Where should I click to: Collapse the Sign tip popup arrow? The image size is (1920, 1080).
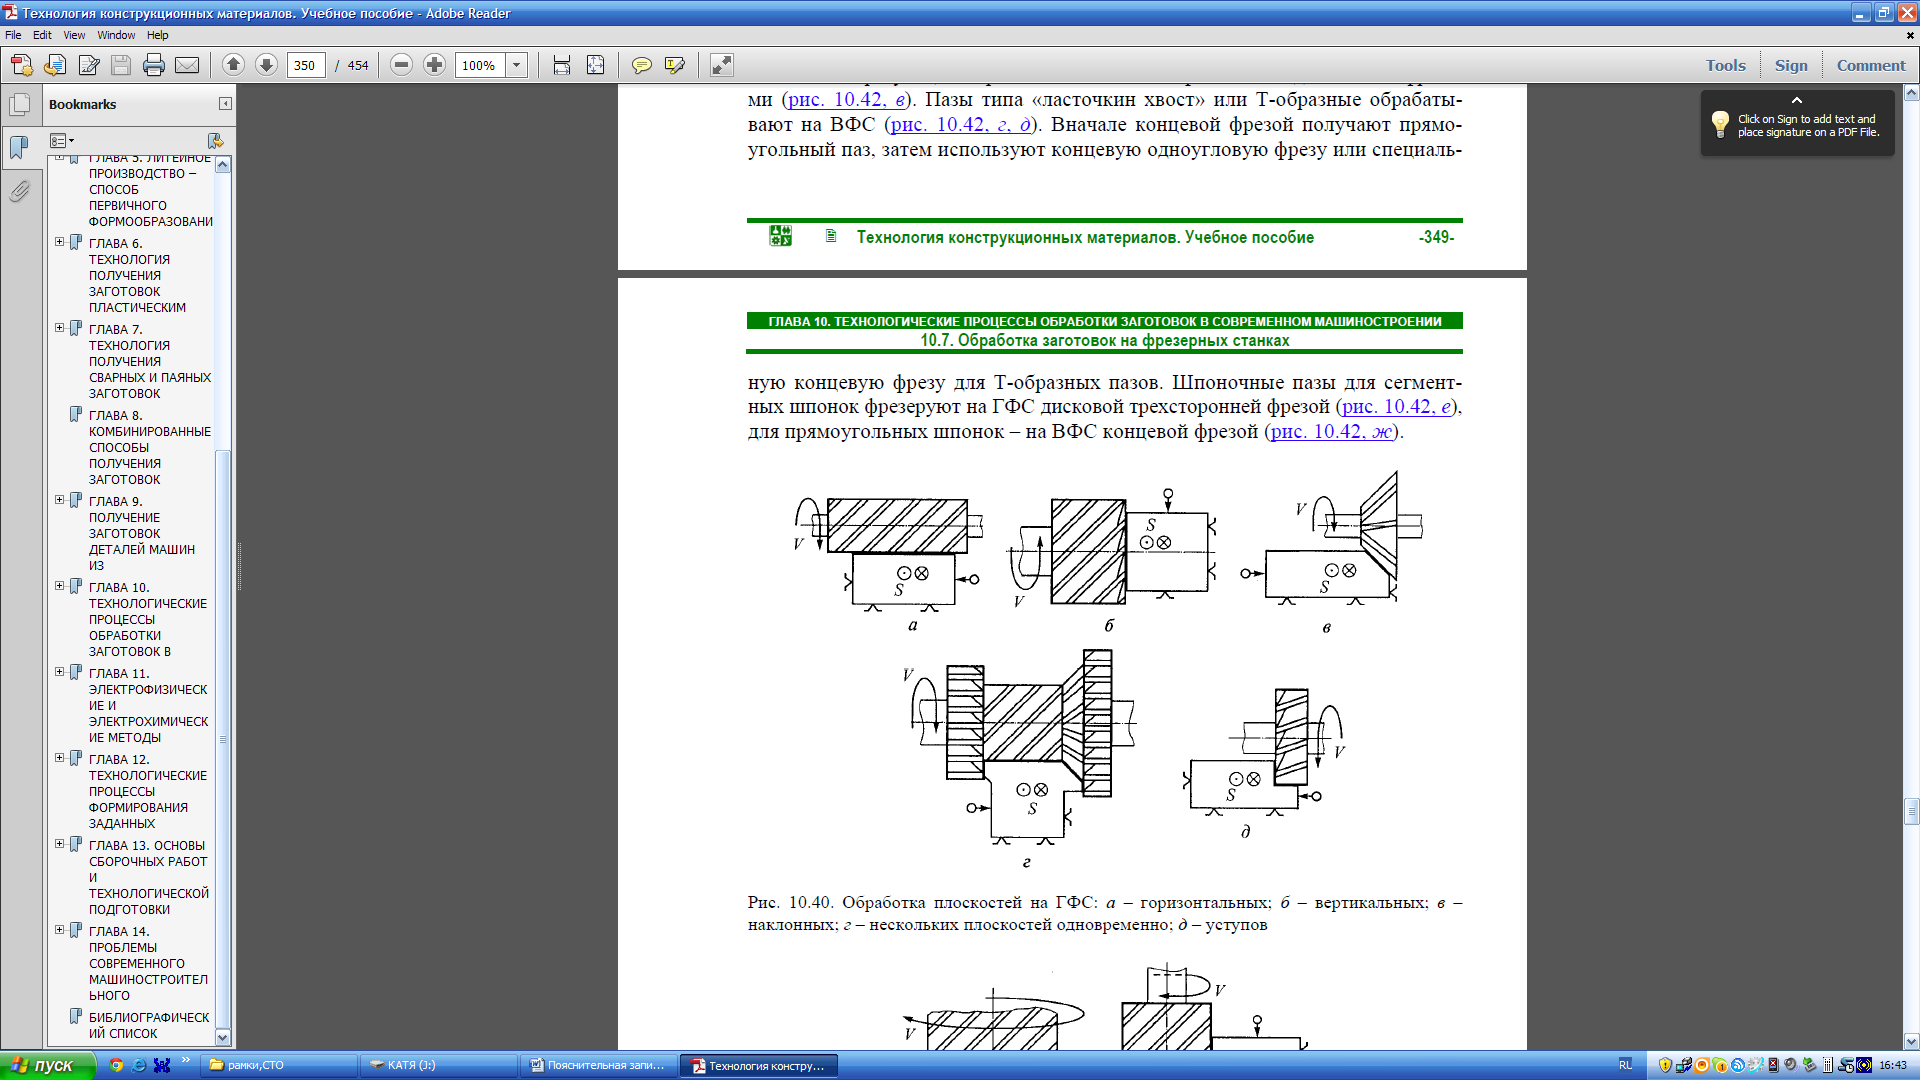pos(1797,100)
